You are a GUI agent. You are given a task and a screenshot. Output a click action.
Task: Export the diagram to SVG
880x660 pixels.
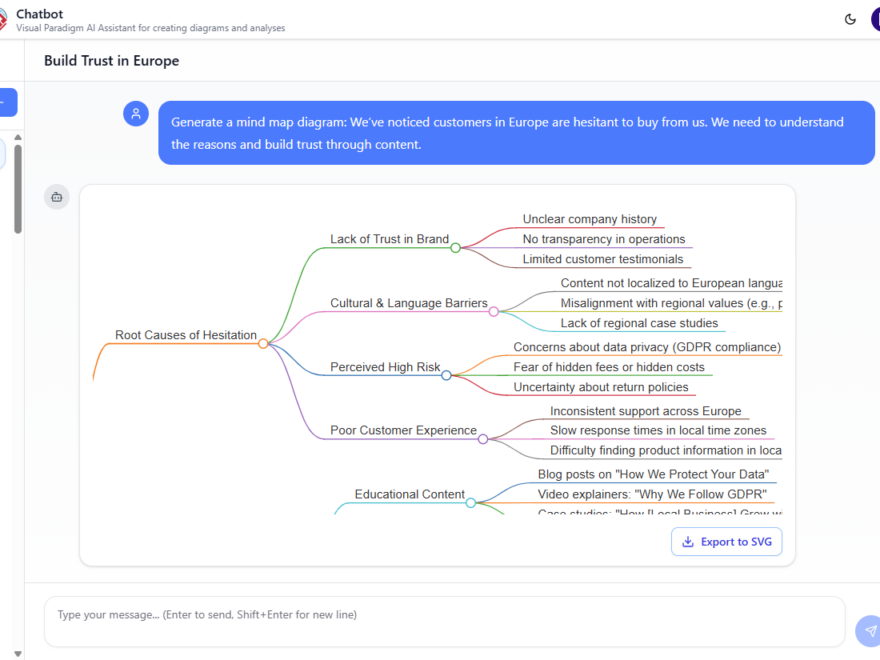click(727, 542)
